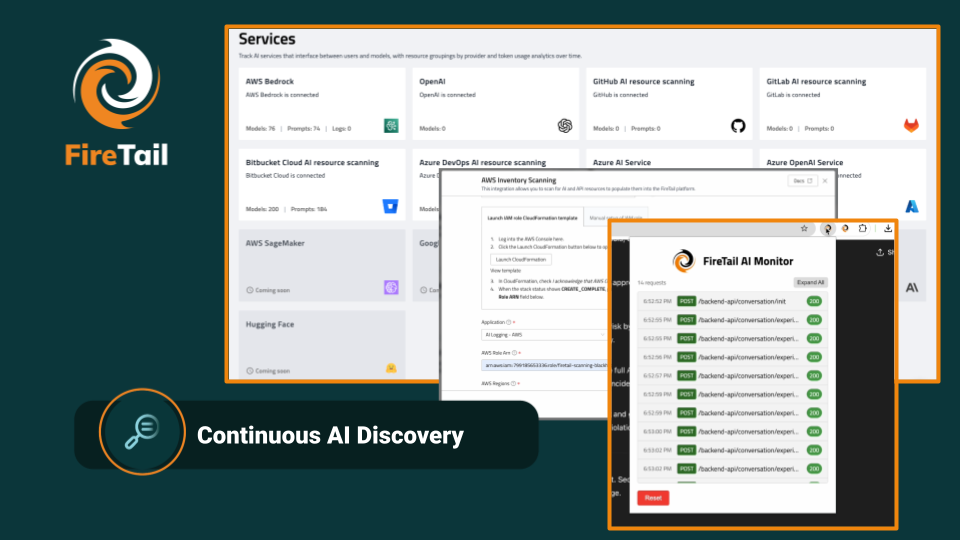
Task: Open the Application dropdown AI Logging - AWS
Action: coord(544,335)
